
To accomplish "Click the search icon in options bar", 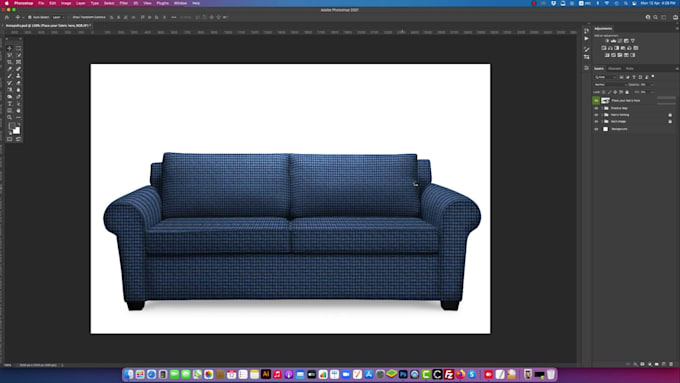I will click(655, 17).
